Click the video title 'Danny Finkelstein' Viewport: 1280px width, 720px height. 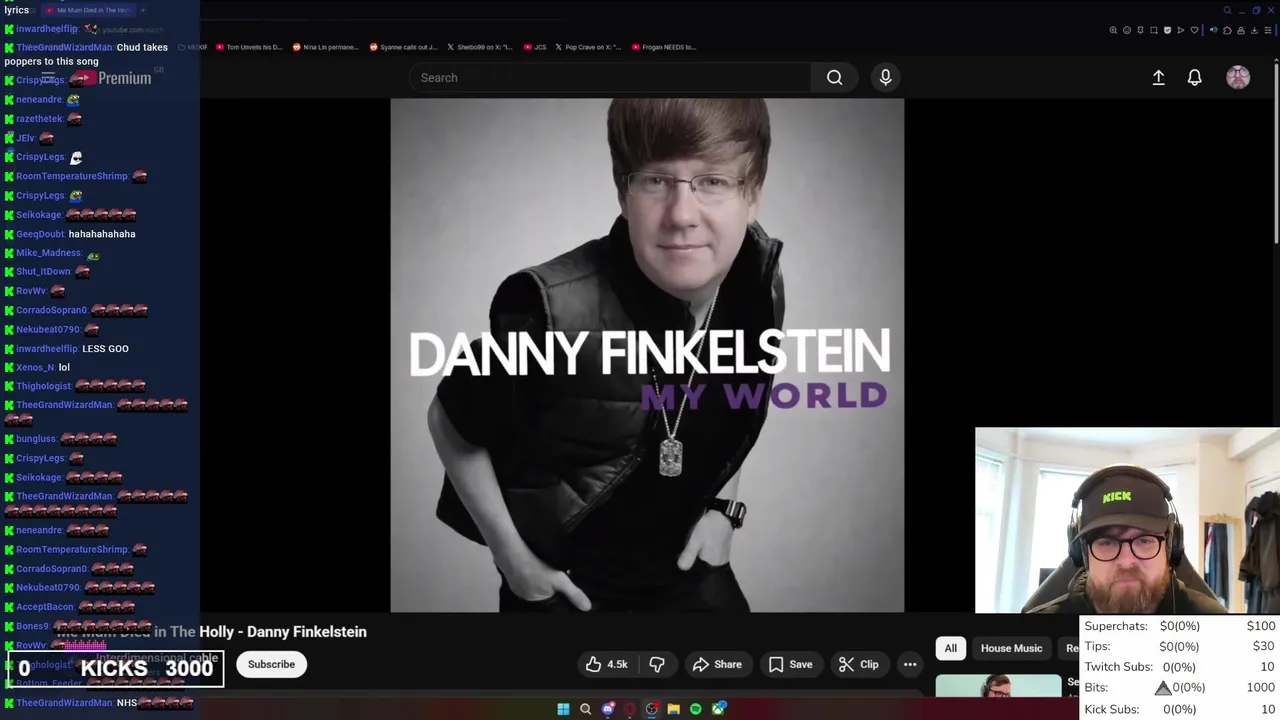coord(307,632)
